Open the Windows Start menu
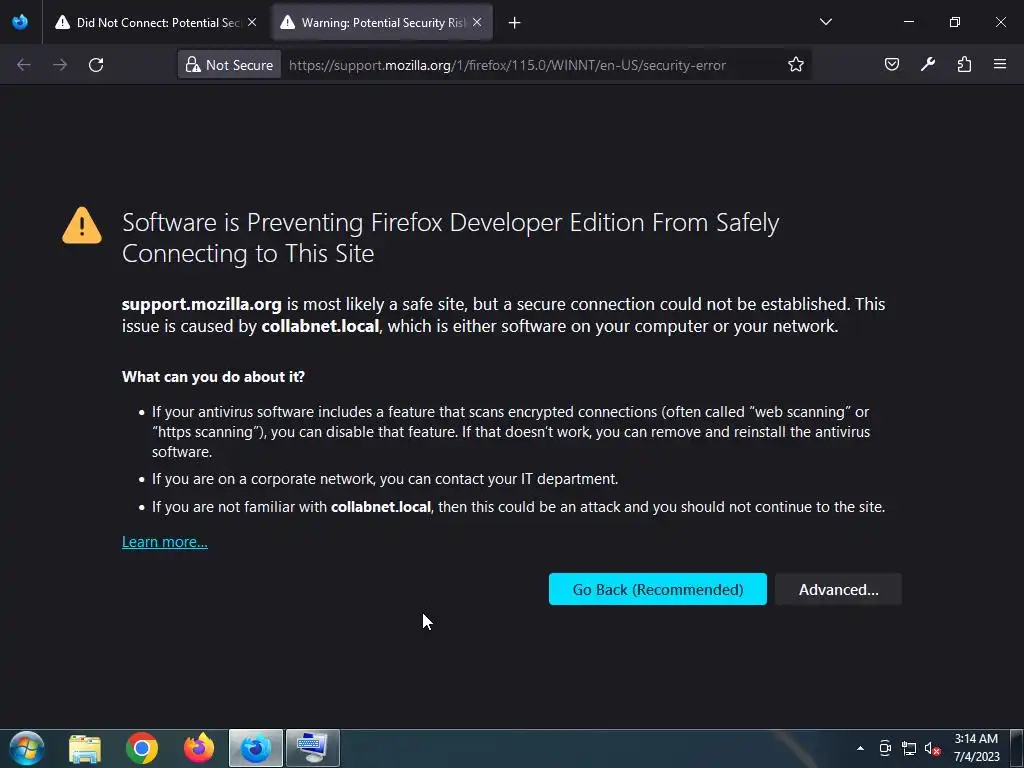 27,748
